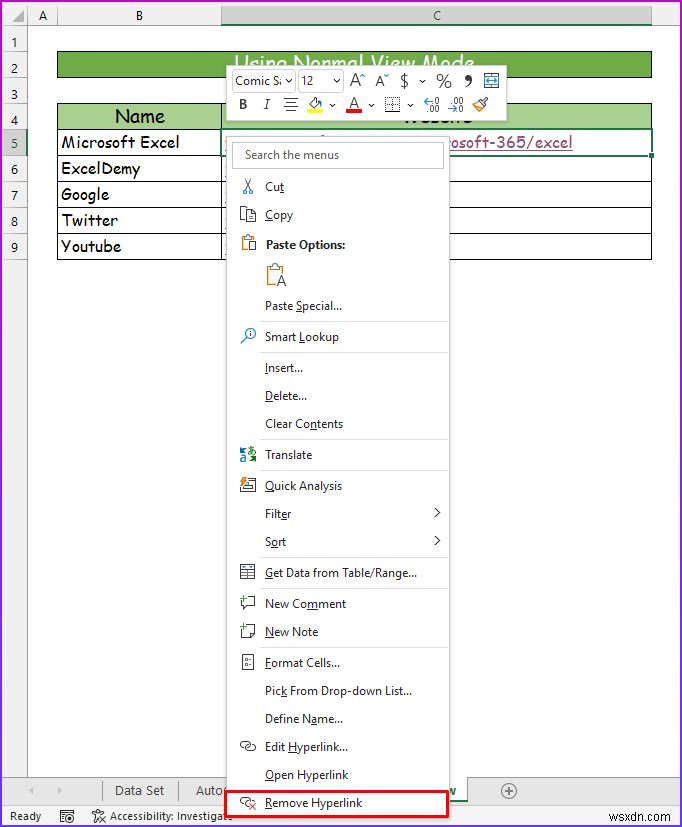Click the center align icon
Viewport: 682px width, 827px height.
point(290,104)
